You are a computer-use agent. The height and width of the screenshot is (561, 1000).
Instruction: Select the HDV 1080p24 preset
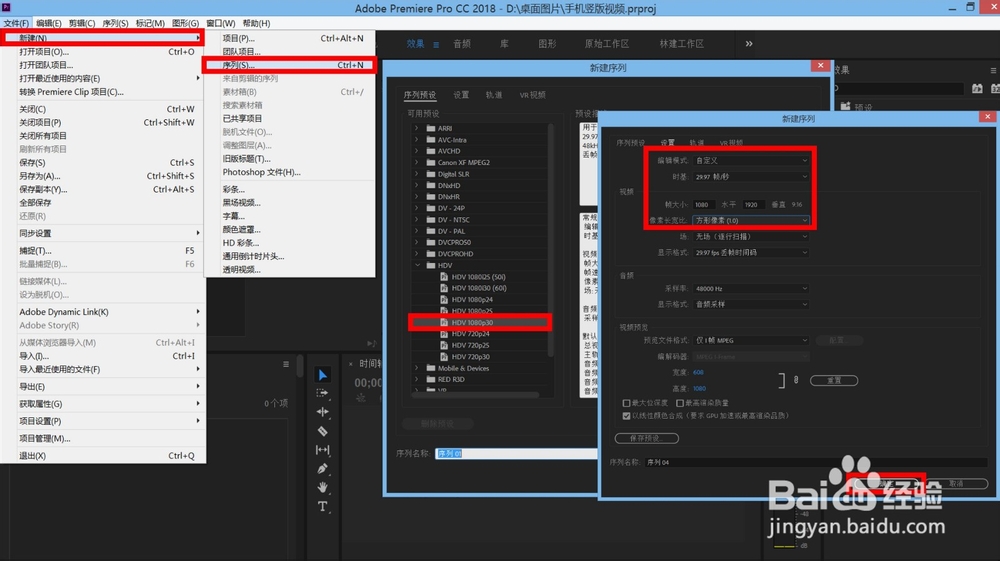(x=472, y=300)
